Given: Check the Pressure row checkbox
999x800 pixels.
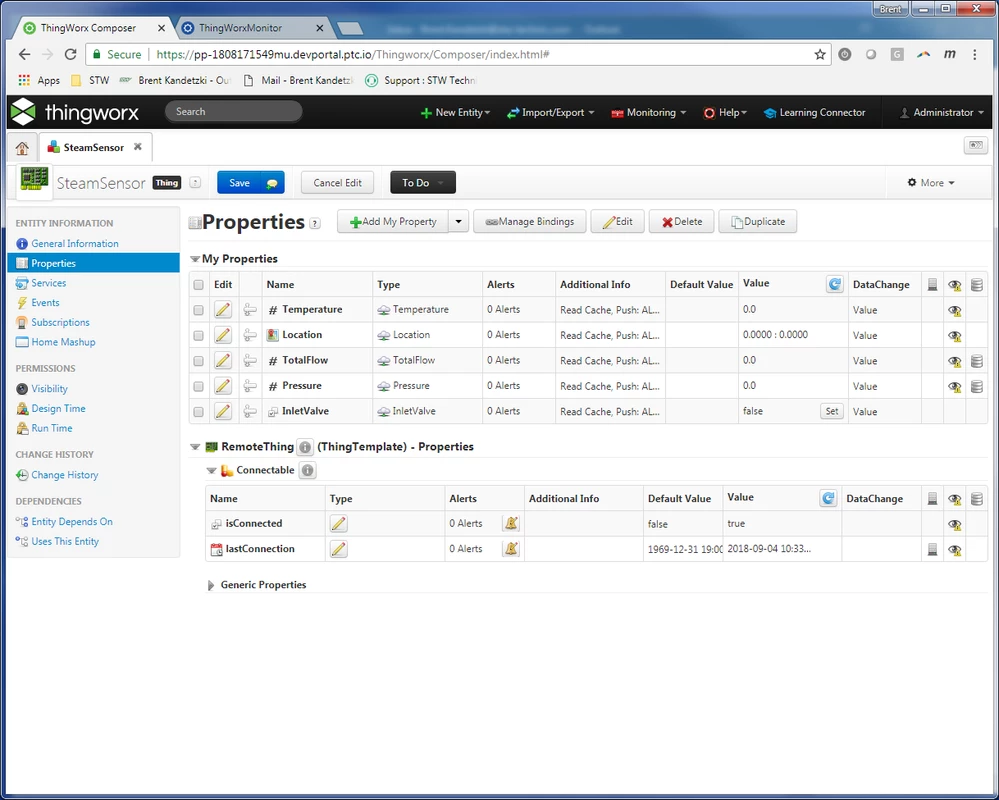Looking at the screenshot, I should [199, 387].
